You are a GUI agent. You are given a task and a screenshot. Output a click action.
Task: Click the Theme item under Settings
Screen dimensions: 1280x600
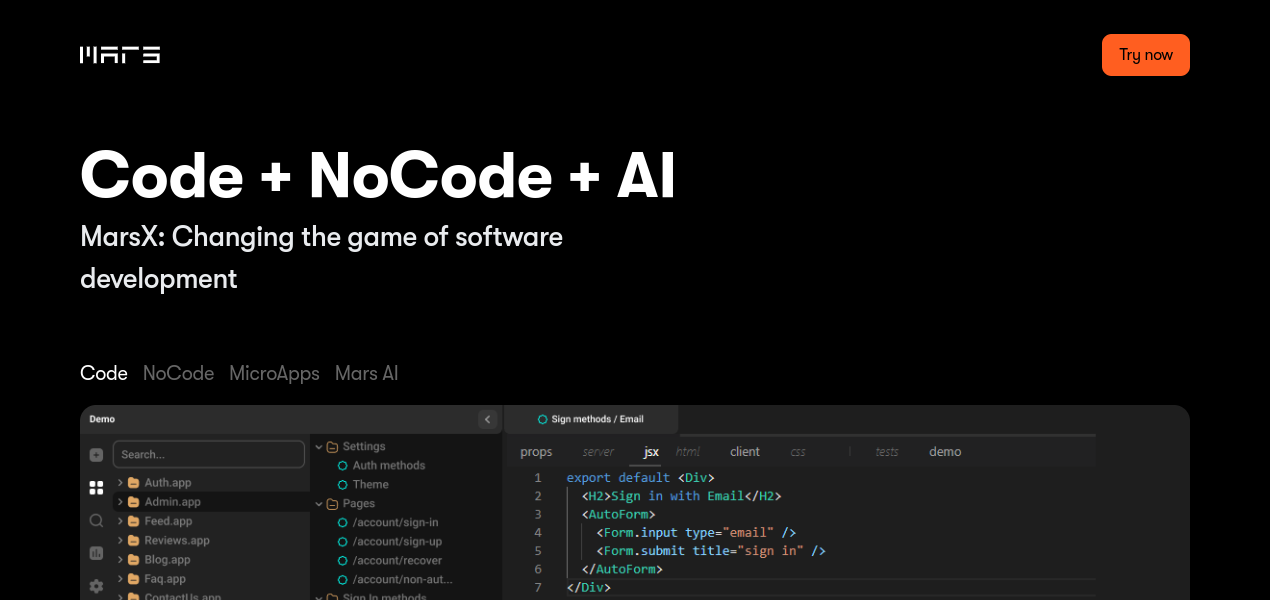pos(370,484)
